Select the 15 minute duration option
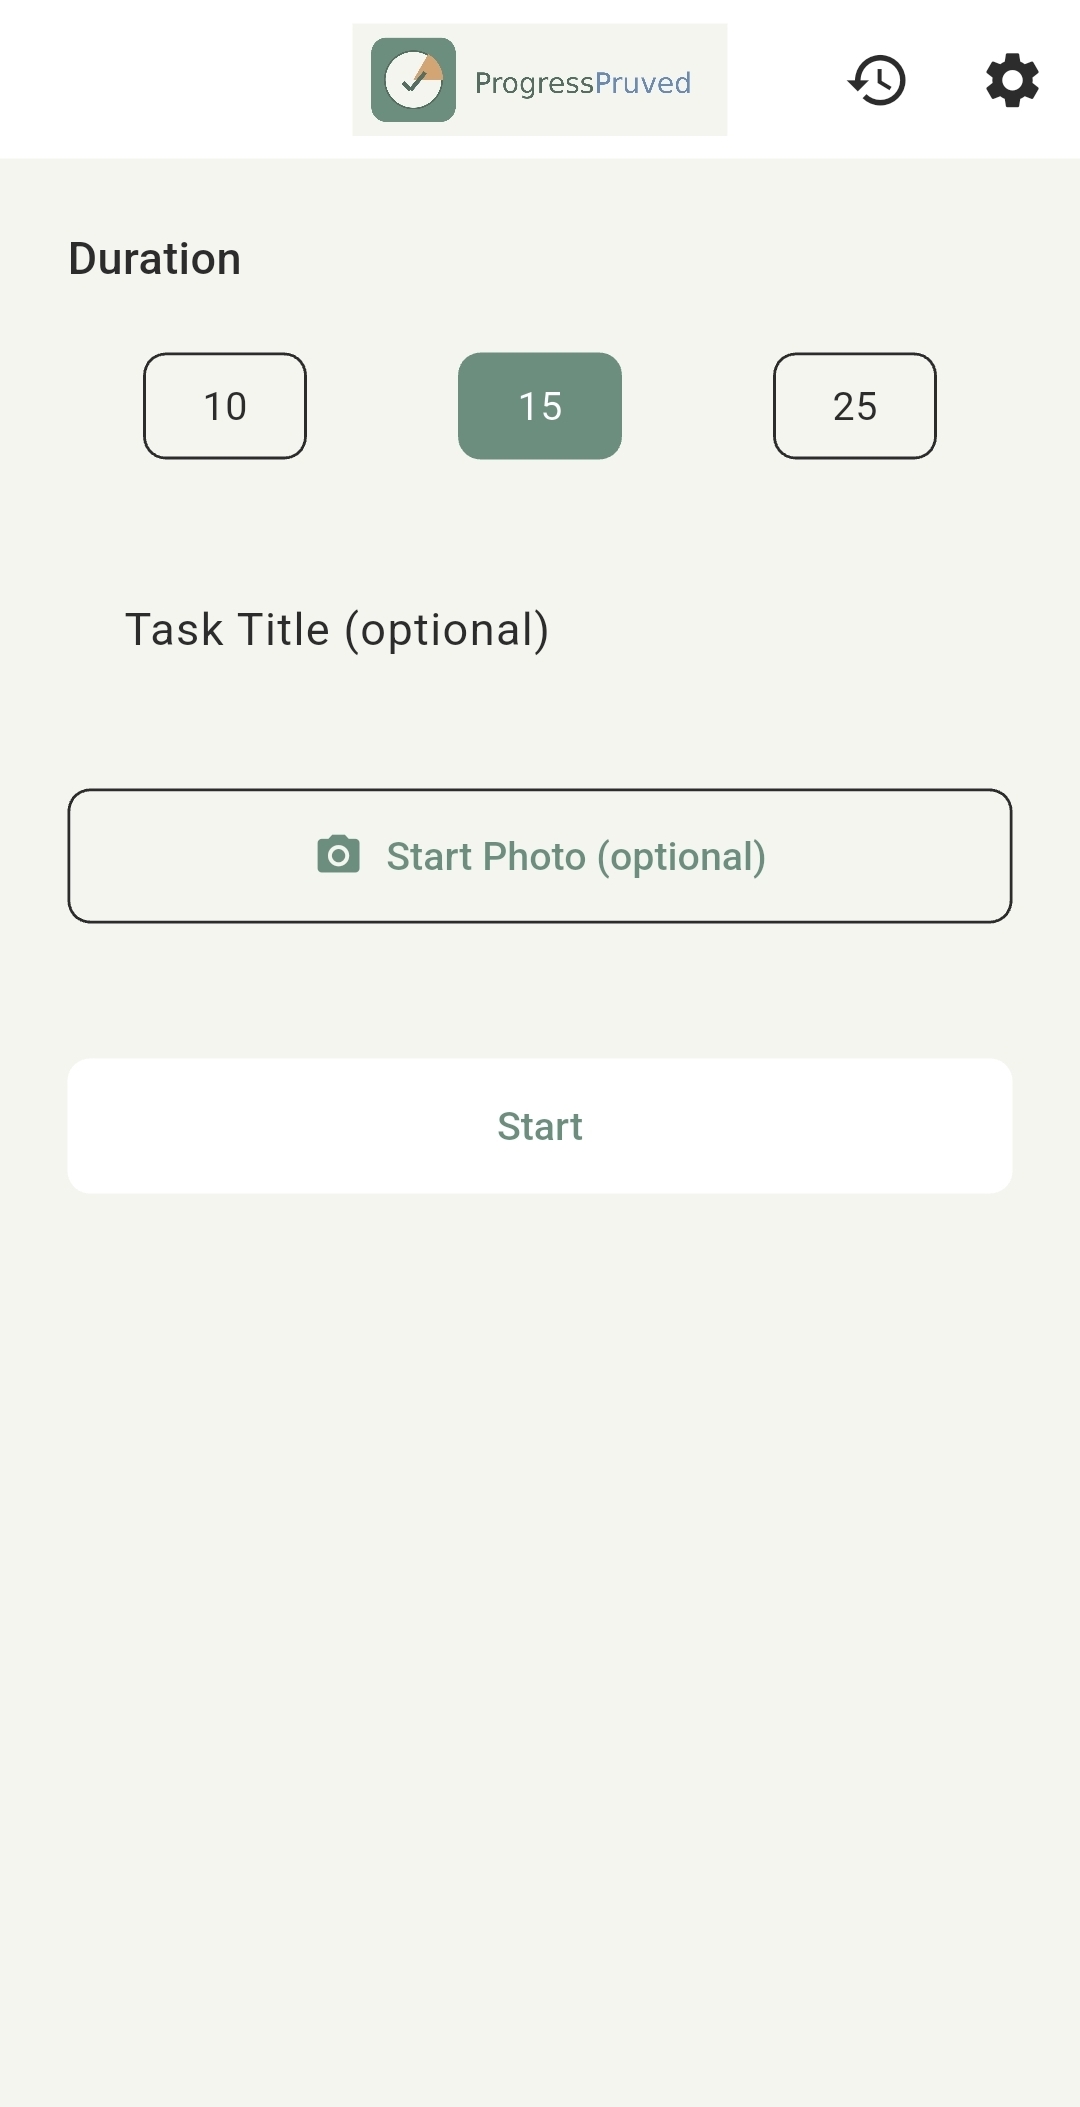This screenshot has height=2107, width=1080. point(540,406)
